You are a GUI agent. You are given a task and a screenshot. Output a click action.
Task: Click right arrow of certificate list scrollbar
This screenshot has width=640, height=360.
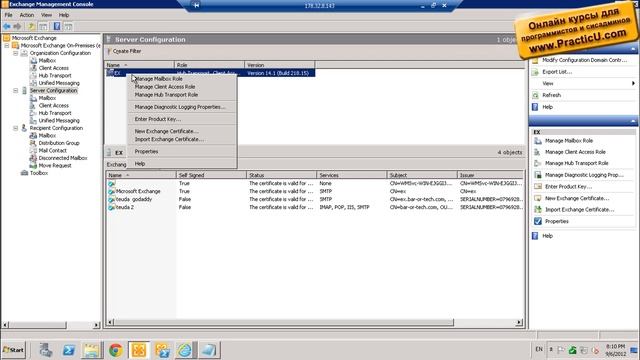(x=519, y=322)
